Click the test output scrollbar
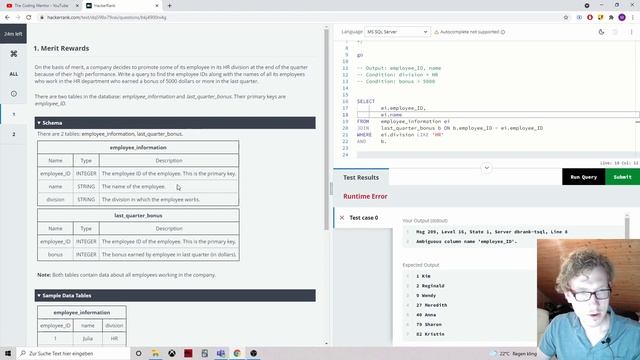 (x=627, y=227)
